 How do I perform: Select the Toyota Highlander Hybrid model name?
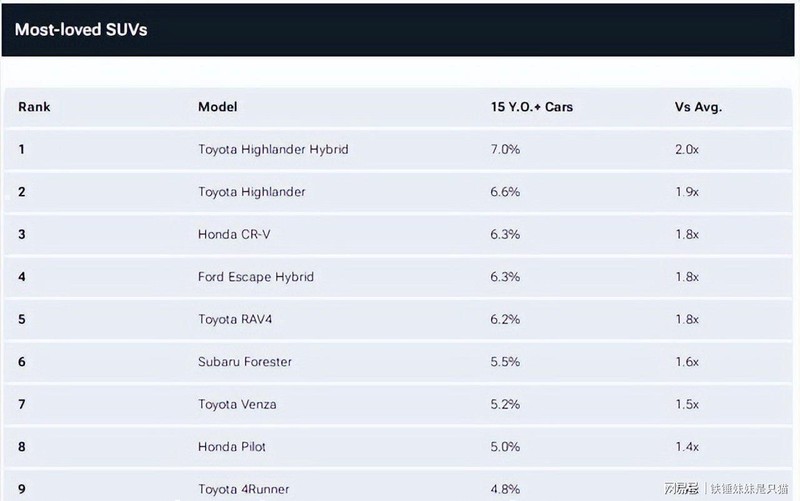(x=272, y=149)
